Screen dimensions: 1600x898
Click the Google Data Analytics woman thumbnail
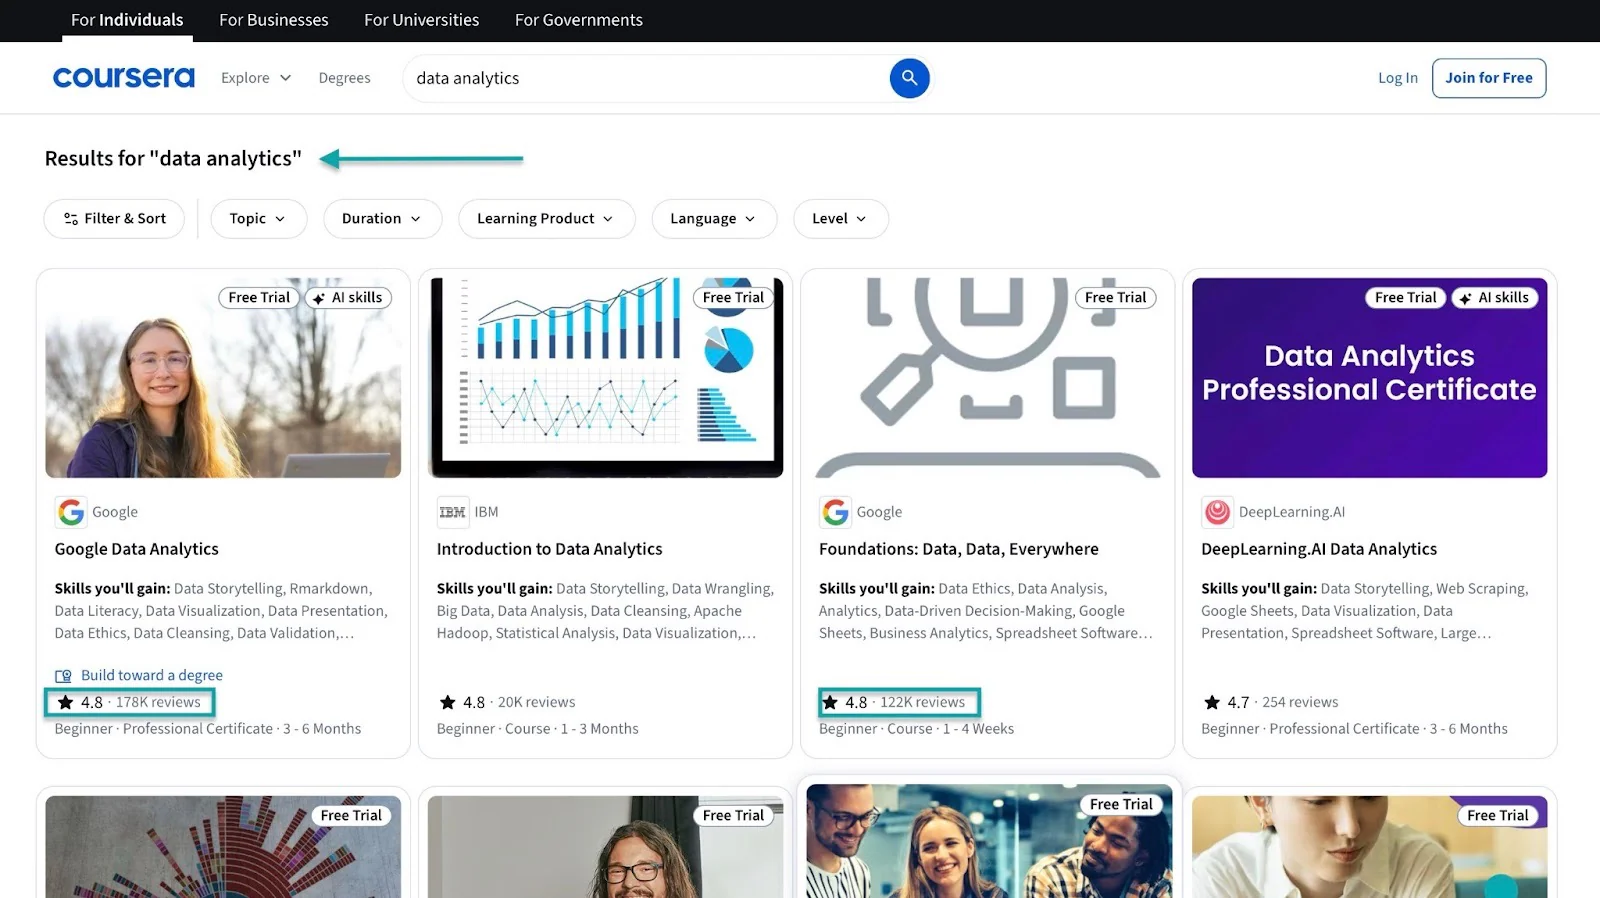(x=223, y=378)
